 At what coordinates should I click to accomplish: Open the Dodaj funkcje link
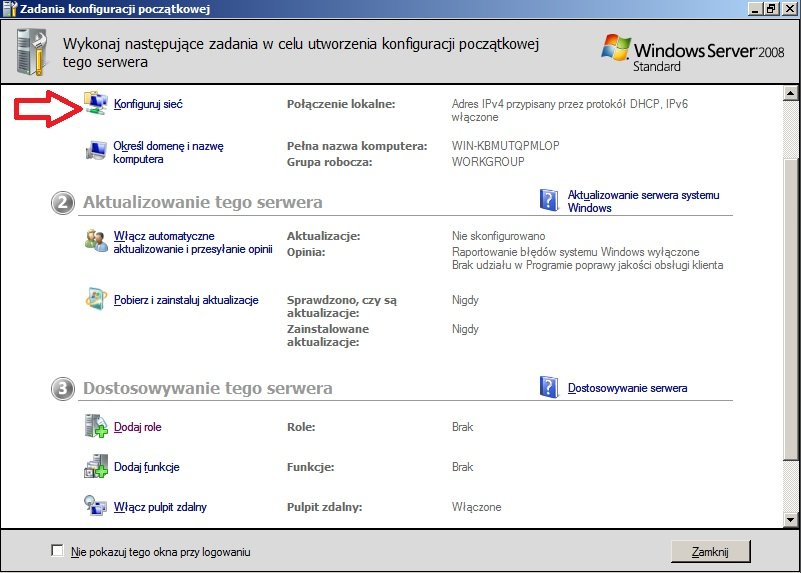147,467
